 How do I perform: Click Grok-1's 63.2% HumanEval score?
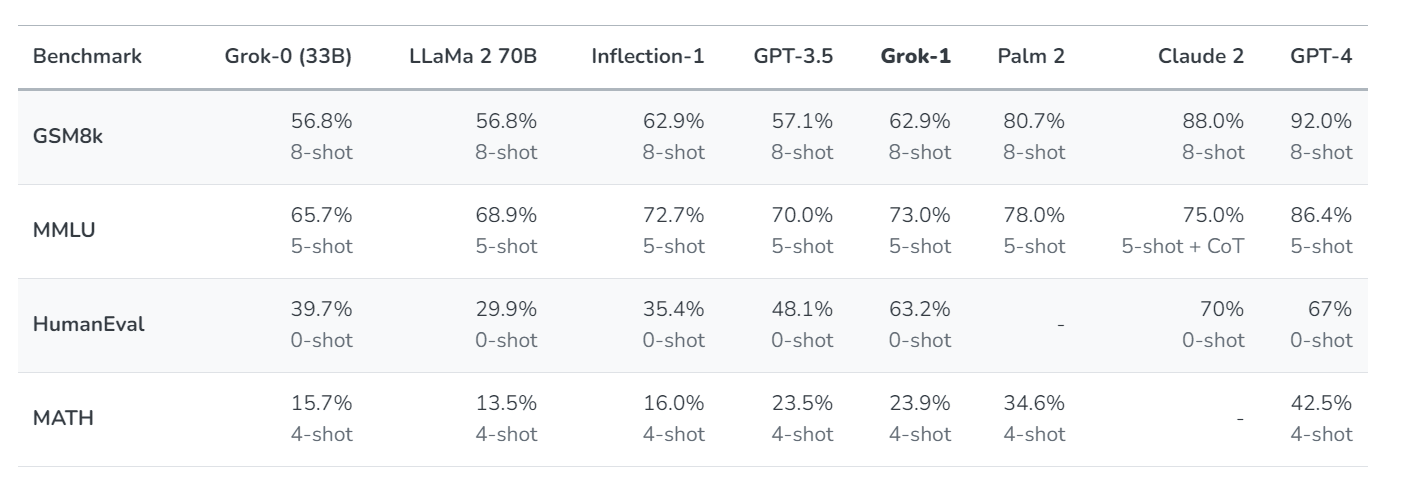[x=920, y=309]
